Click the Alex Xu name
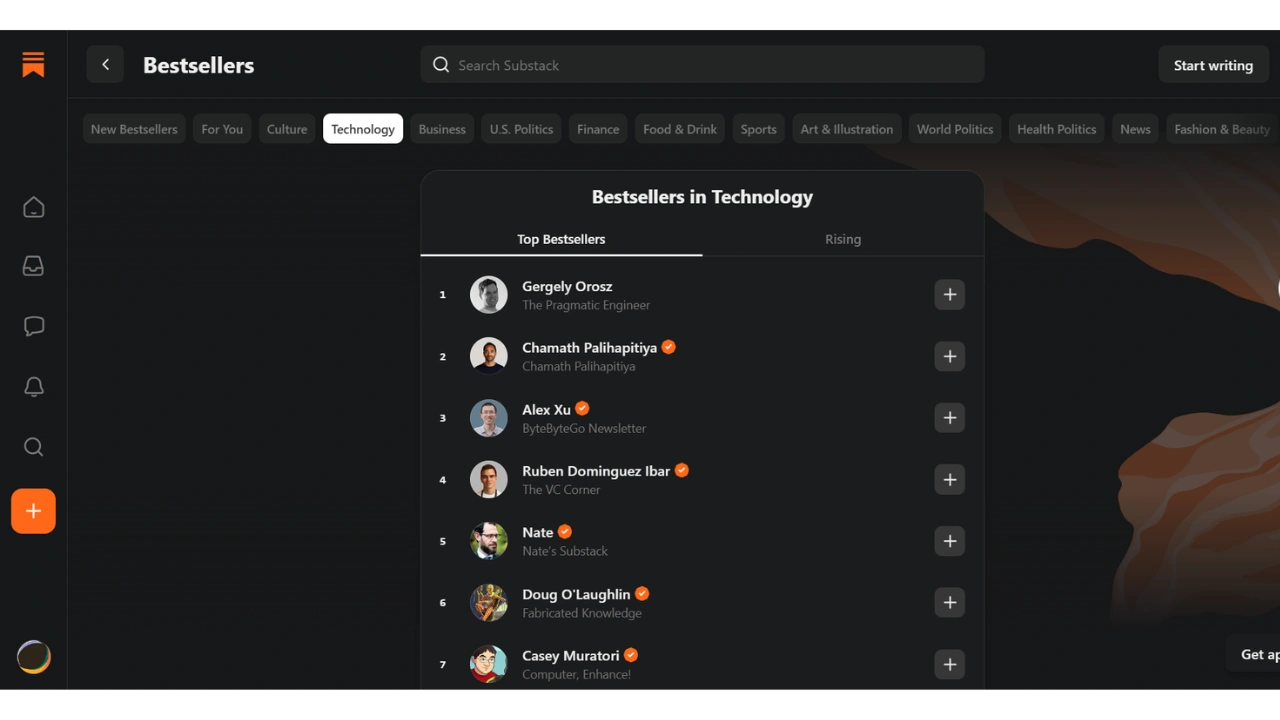Image resolution: width=1280 pixels, height=720 pixels. click(546, 409)
